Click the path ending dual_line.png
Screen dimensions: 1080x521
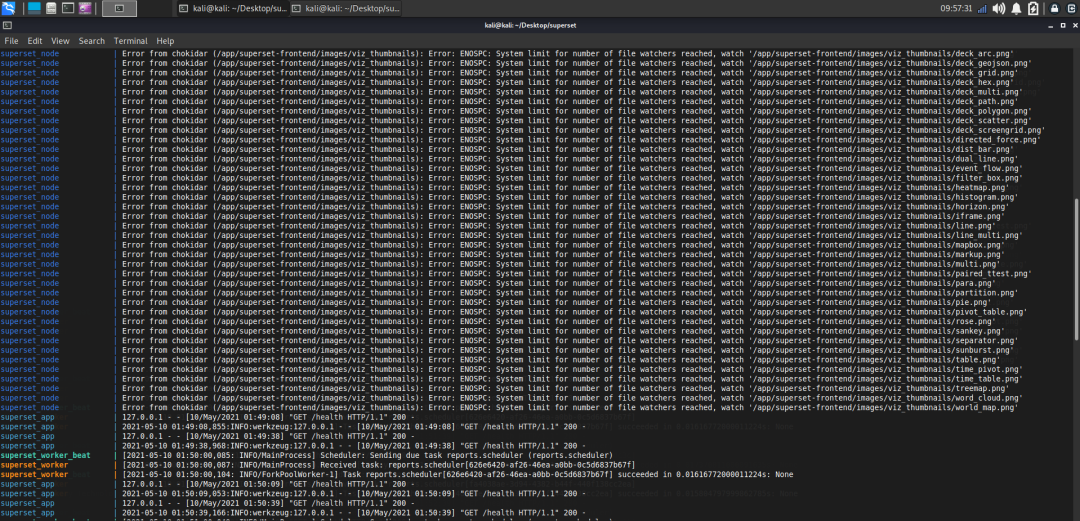(x=885, y=159)
